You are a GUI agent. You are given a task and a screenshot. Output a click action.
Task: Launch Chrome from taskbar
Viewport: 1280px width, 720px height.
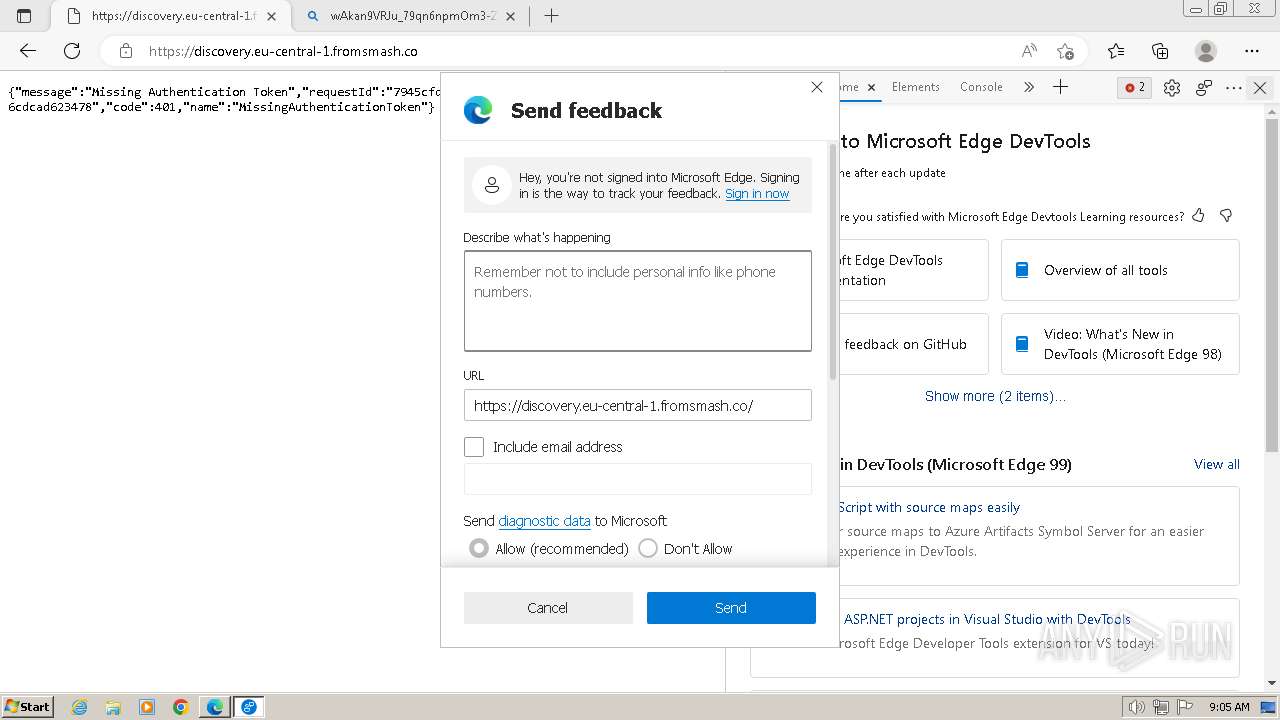coord(181,707)
